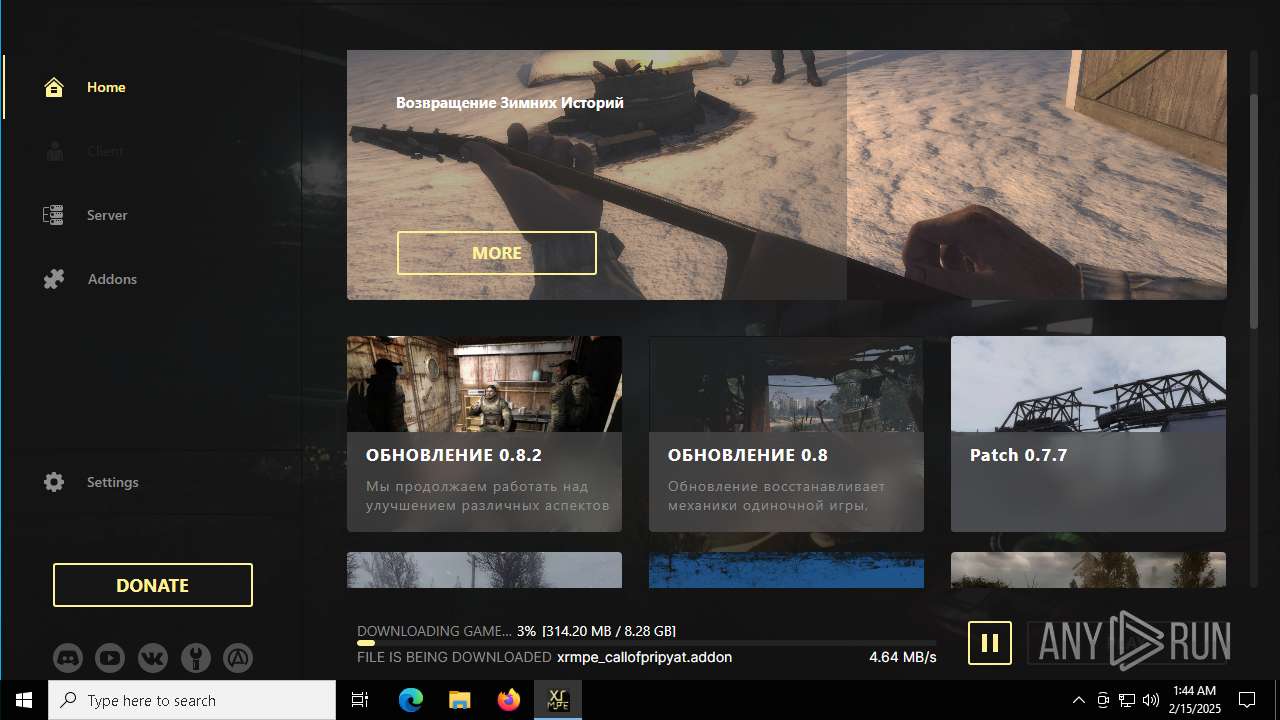Click the Settings gear icon
This screenshot has width=1280, height=720.
point(54,482)
